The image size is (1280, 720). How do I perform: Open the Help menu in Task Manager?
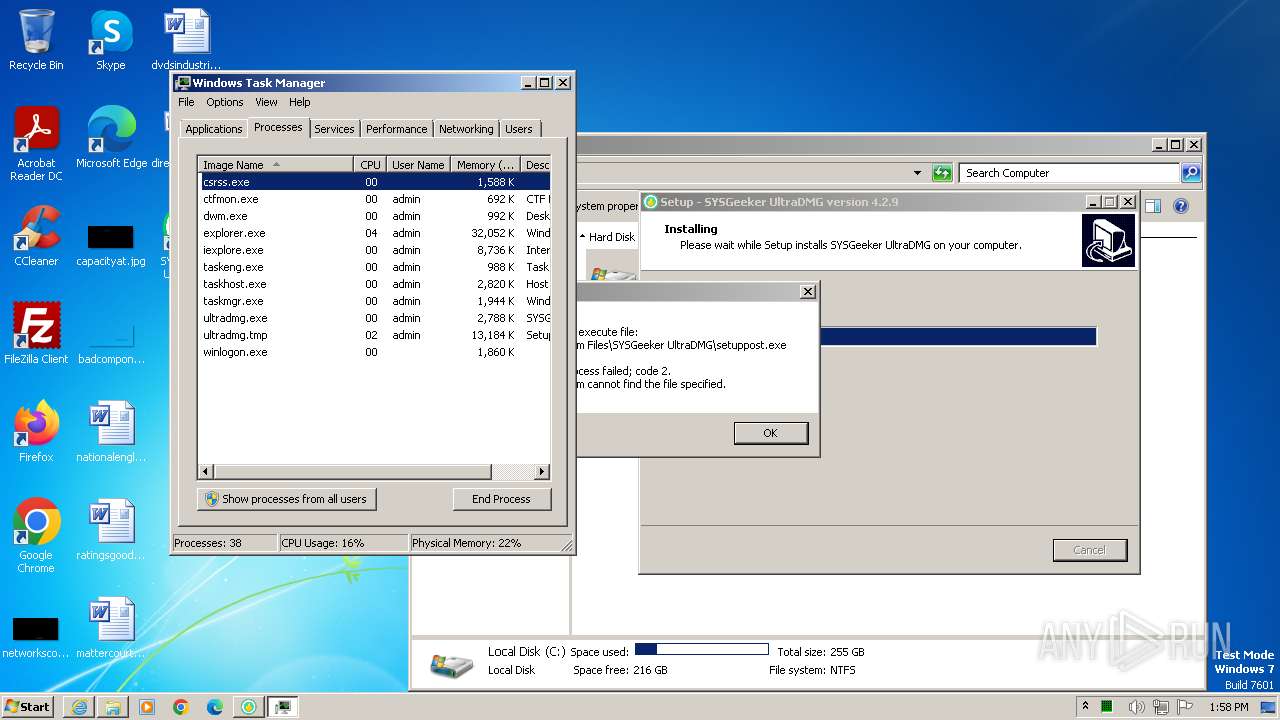click(x=300, y=102)
